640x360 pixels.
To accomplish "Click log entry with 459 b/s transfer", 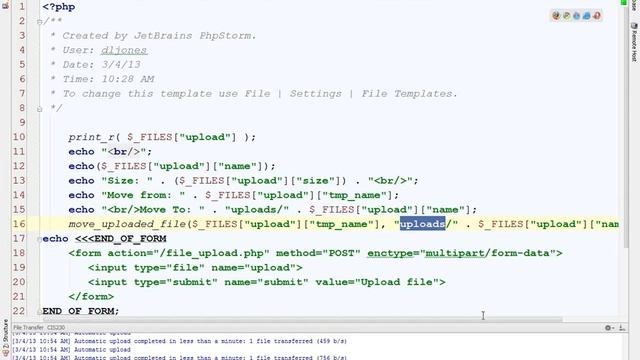I will pos(180,341).
